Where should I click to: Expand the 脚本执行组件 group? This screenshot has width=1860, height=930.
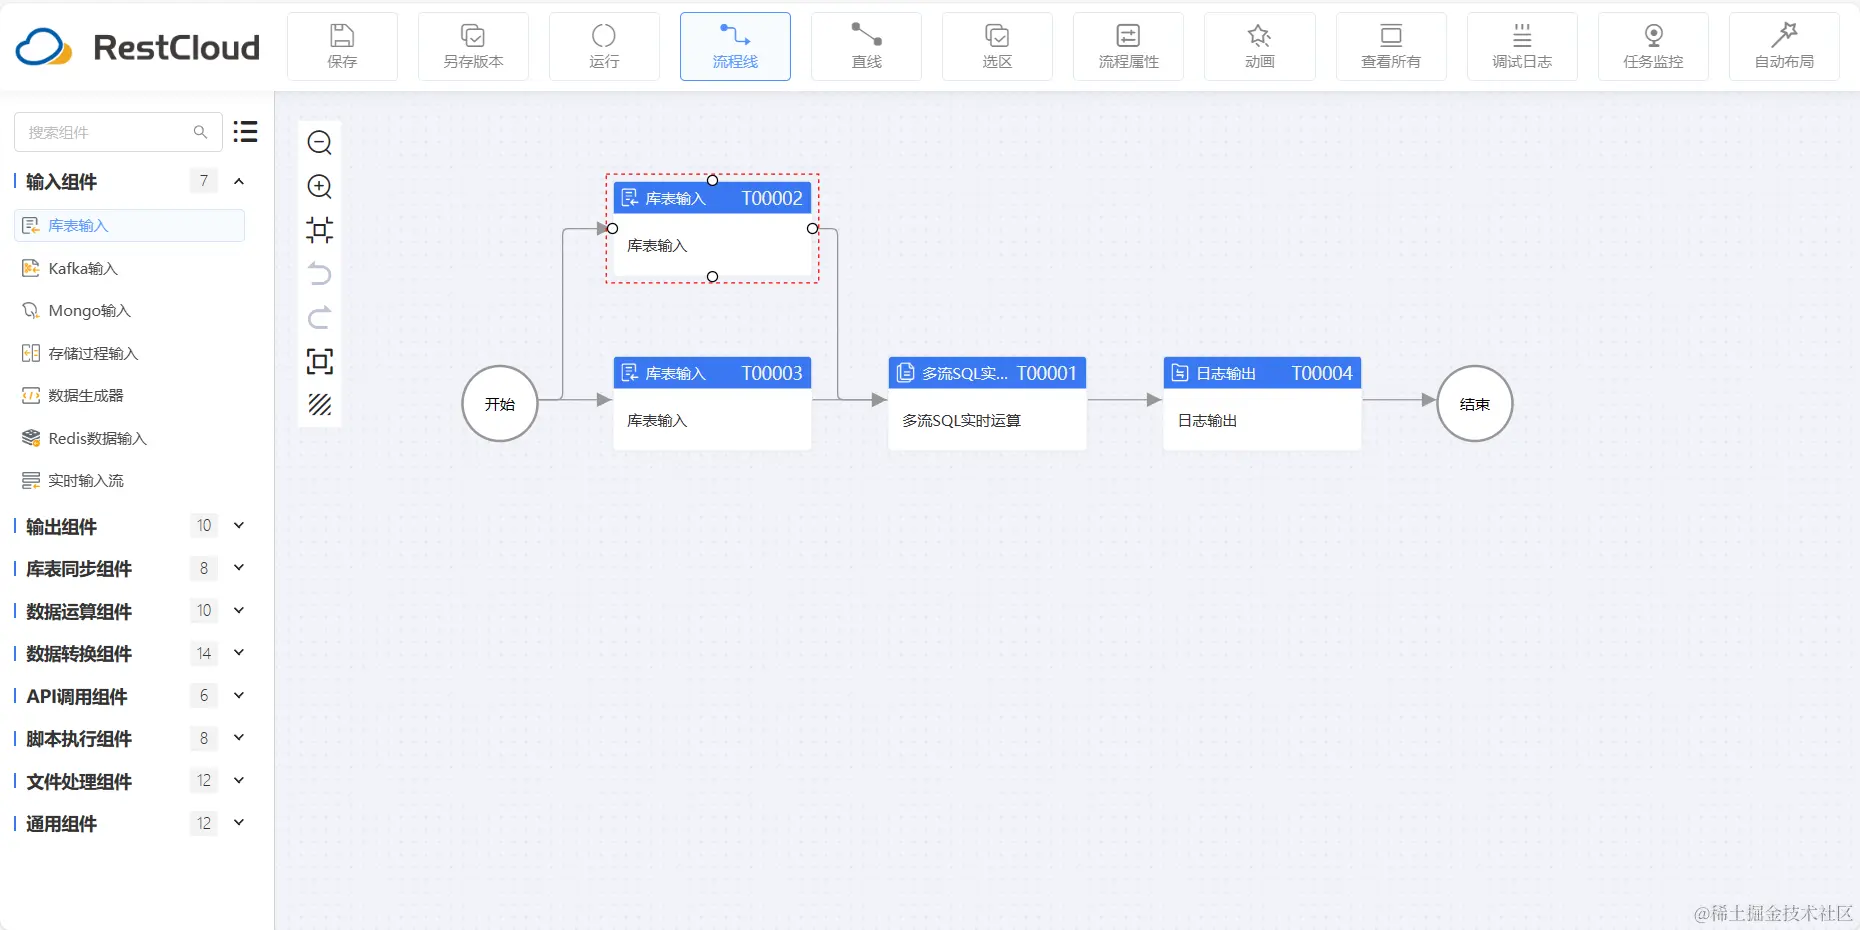point(239,738)
